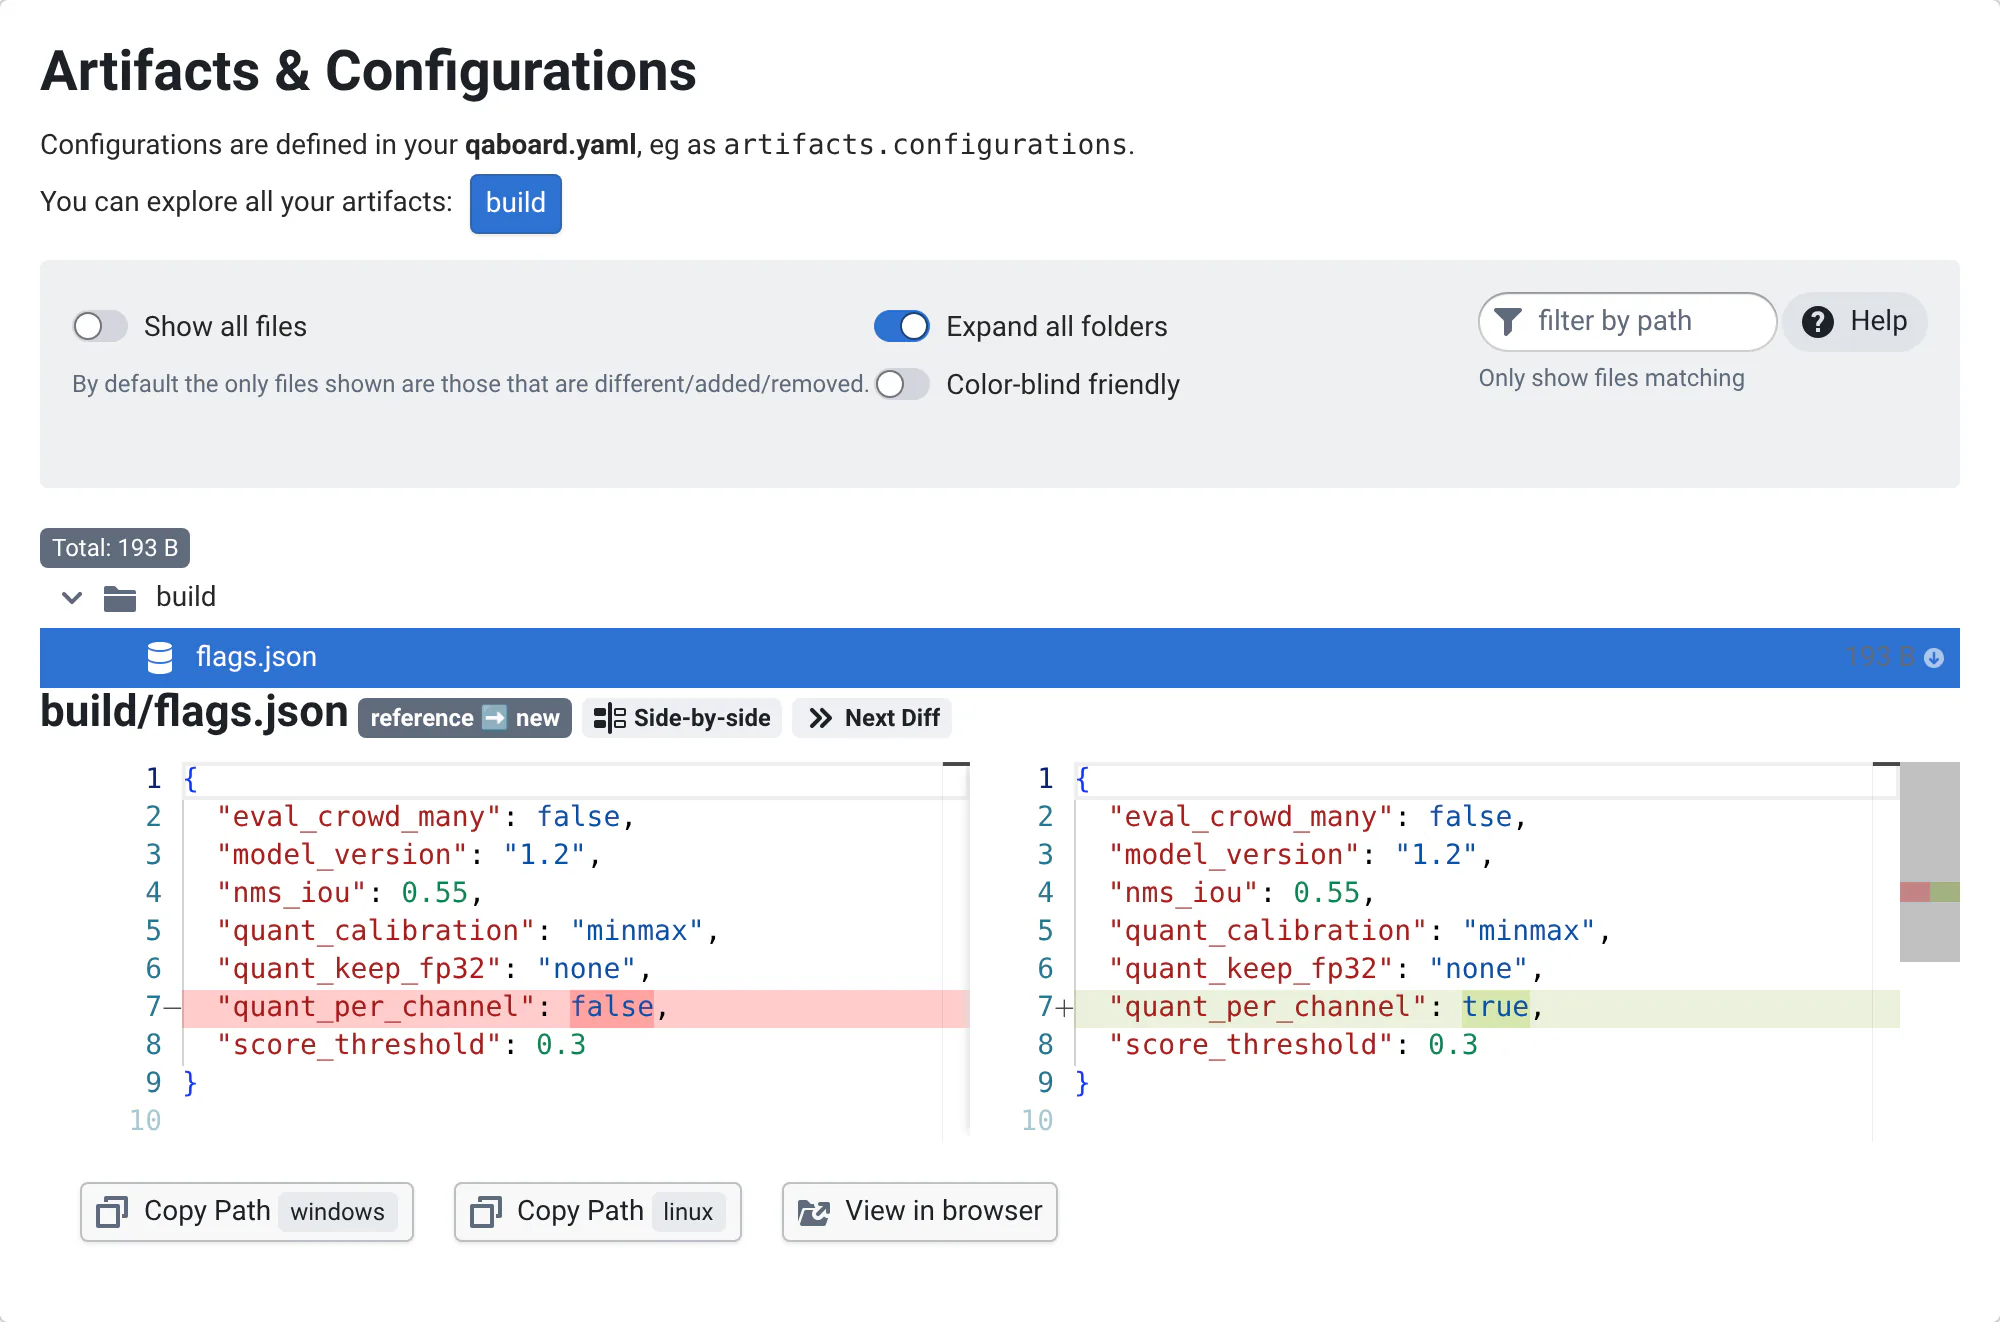
Task: Click the Help question mark icon
Action: [x=1817, y=321]
